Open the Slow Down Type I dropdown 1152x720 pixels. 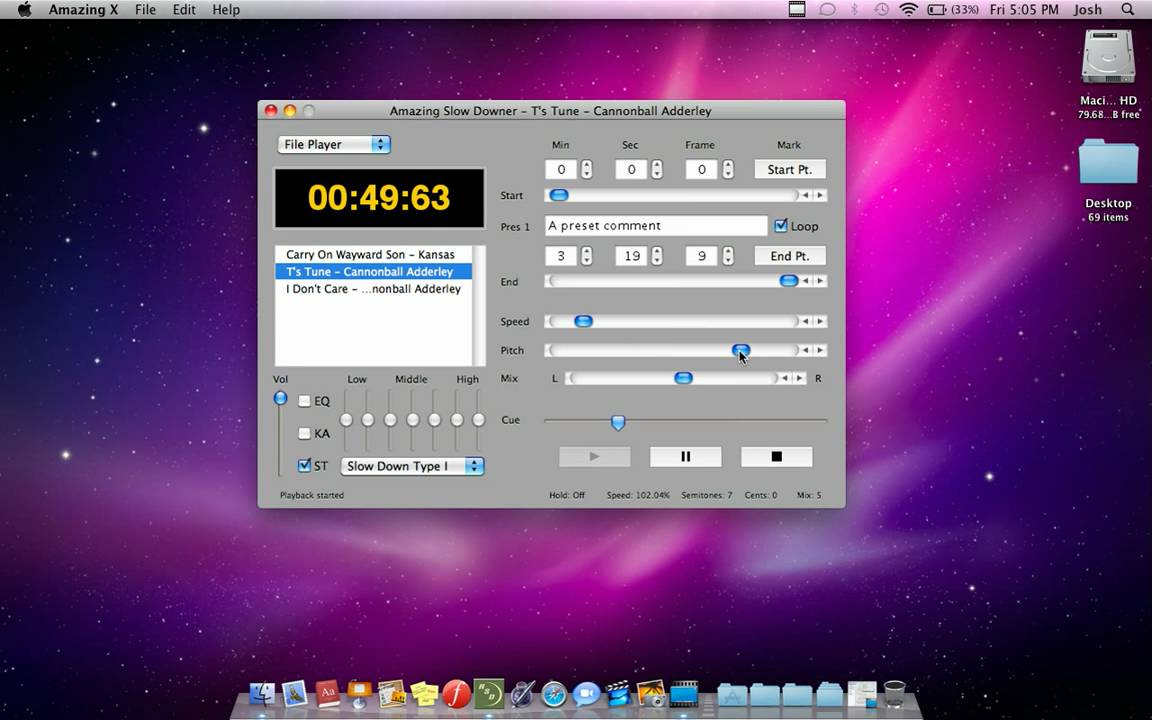tap(412, 466)
